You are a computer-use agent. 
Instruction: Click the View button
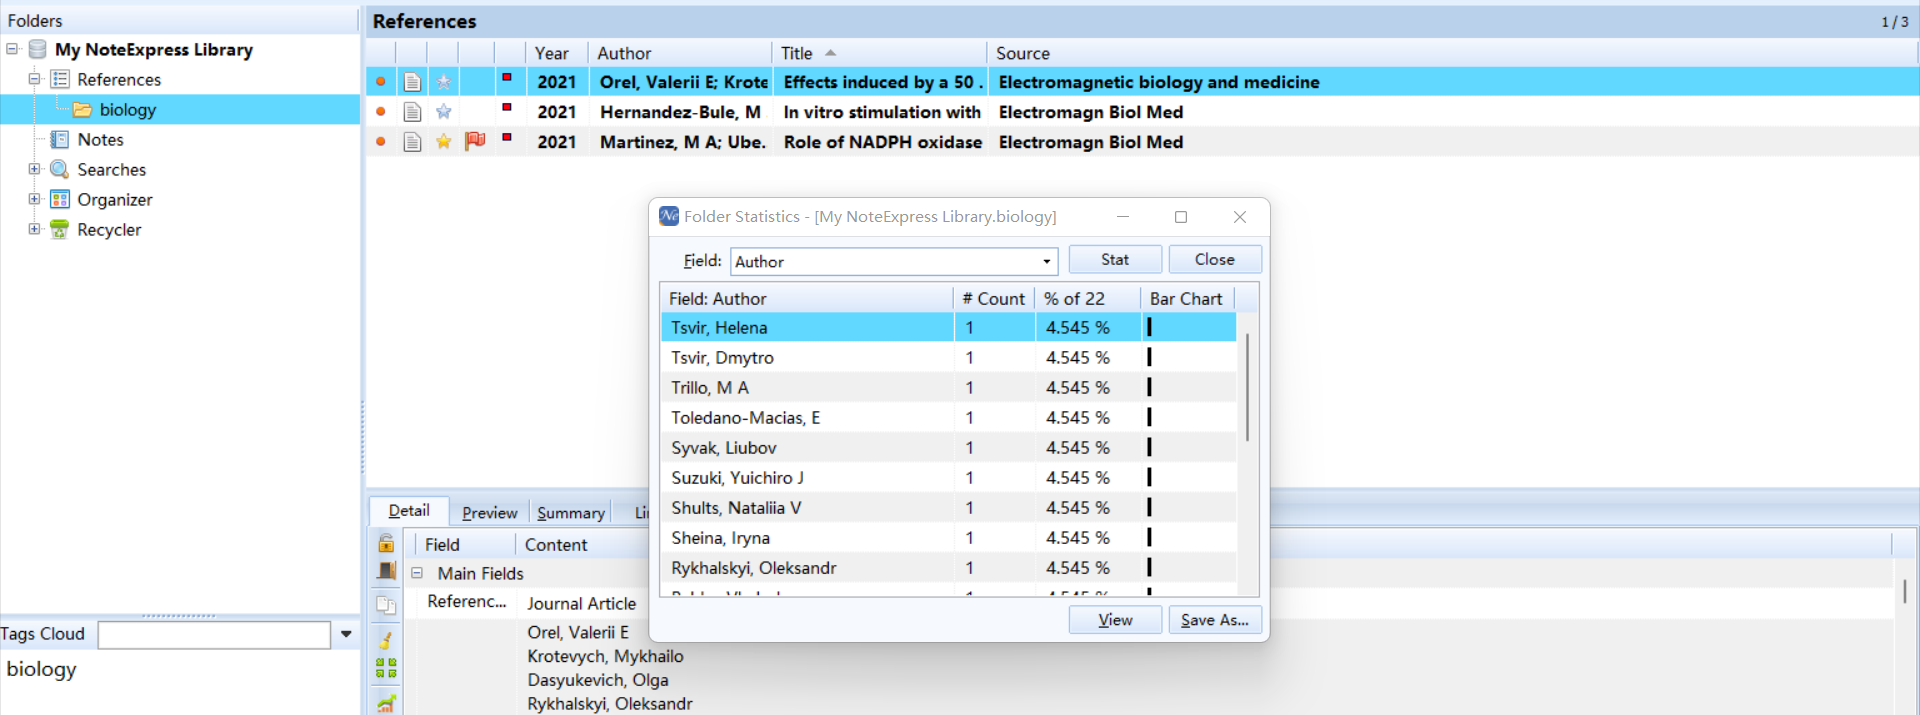click(1115, 620)
